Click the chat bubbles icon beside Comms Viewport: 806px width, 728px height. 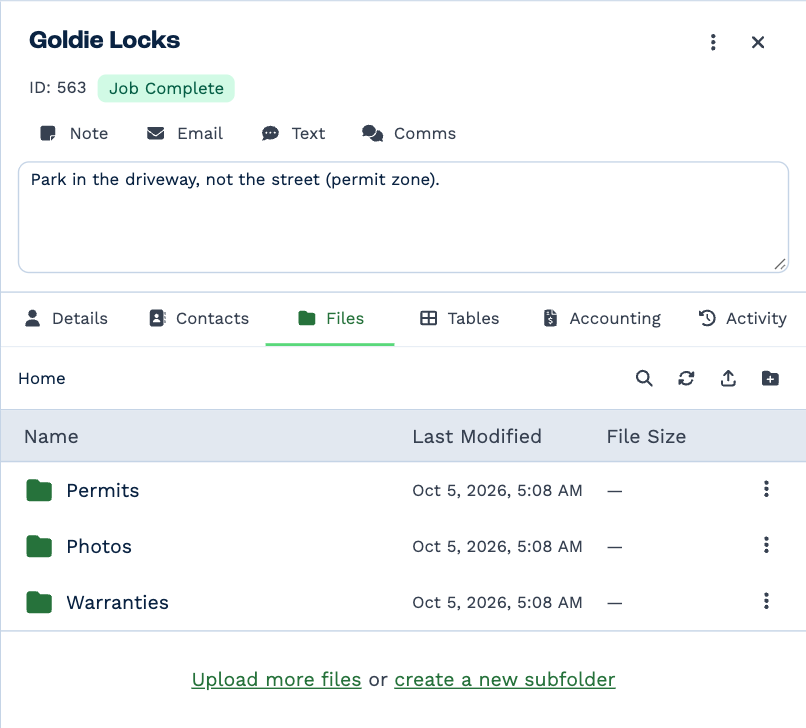tap(372, 134)
